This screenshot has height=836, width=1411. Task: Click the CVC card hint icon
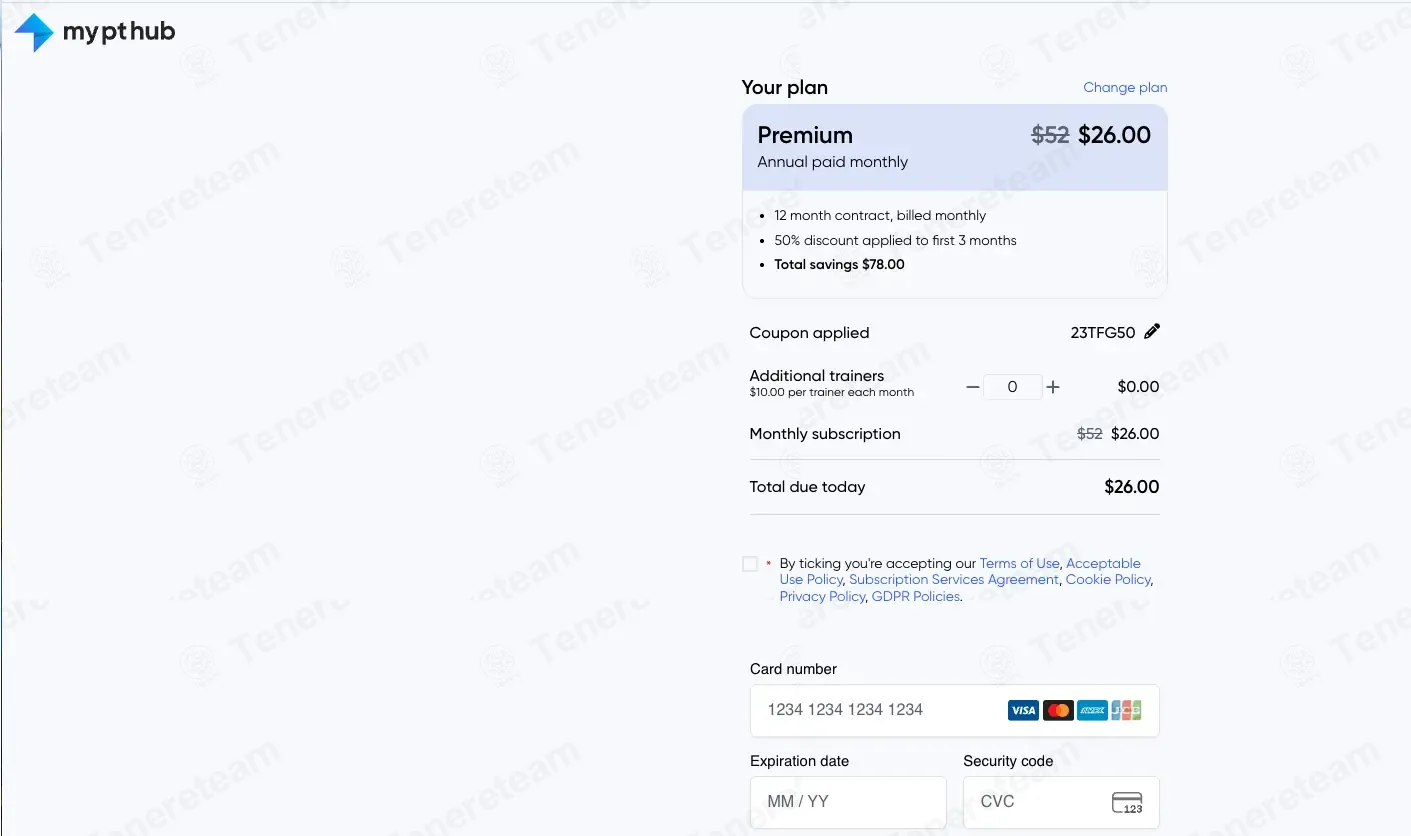[1127, 802]
